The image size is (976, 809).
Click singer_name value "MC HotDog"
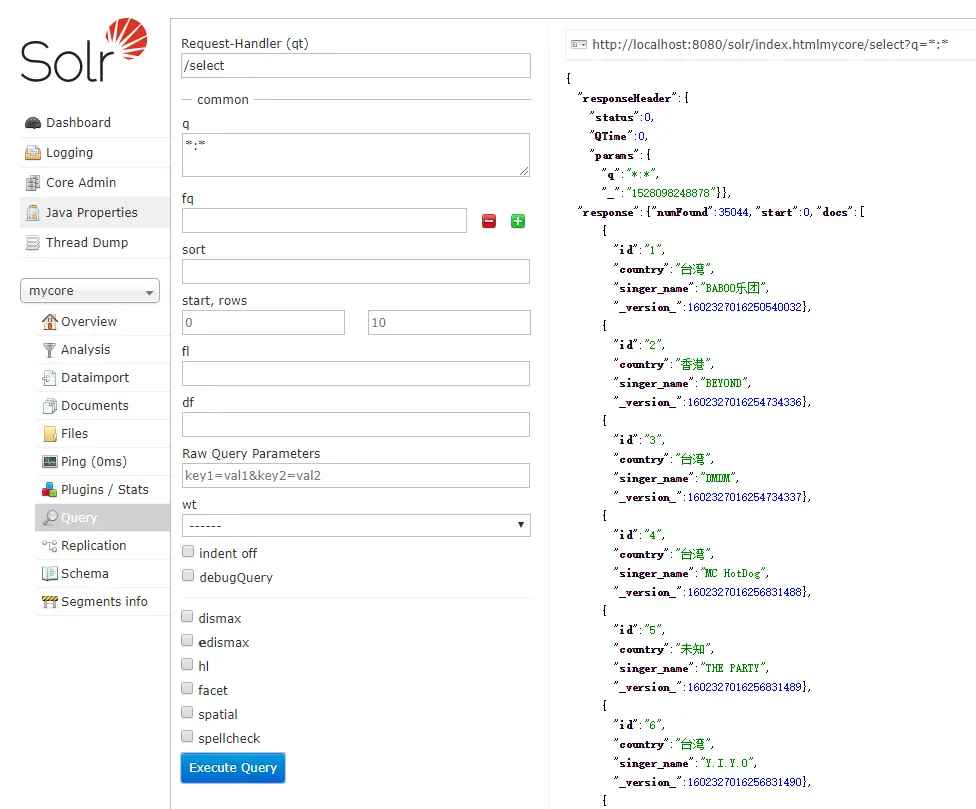pyautogui.click(x=734, y=573)
